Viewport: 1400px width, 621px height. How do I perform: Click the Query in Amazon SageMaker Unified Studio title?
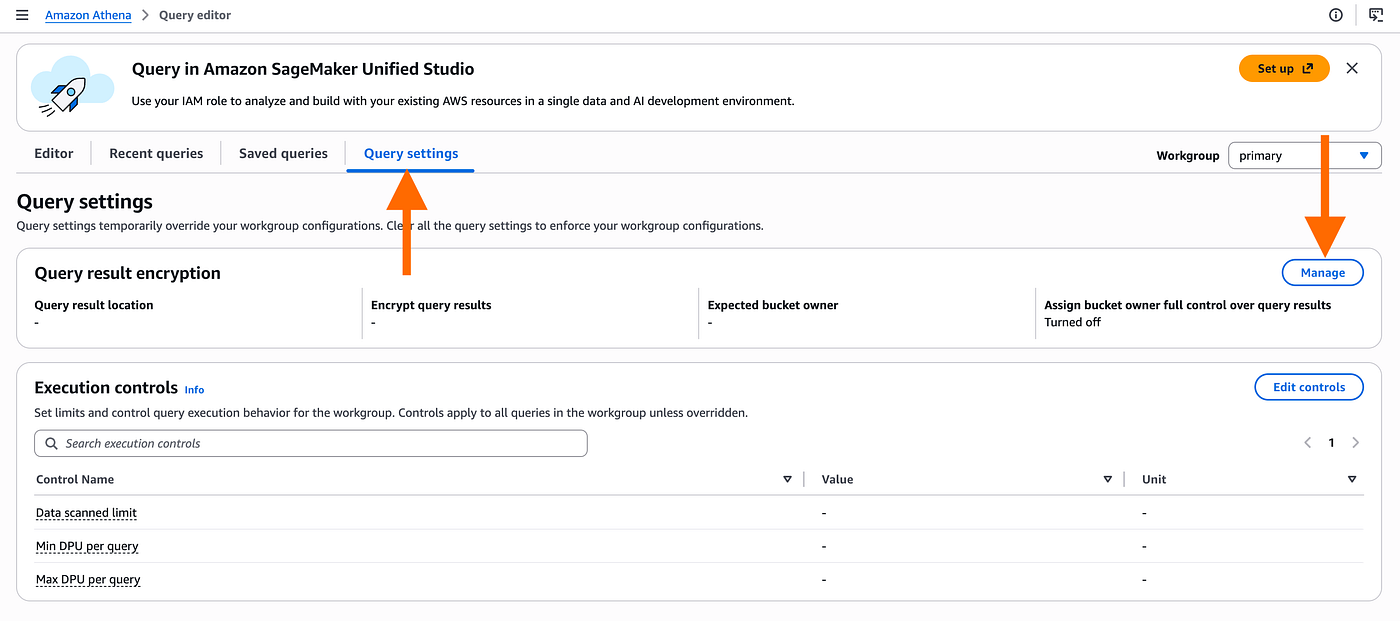[303, 69]
